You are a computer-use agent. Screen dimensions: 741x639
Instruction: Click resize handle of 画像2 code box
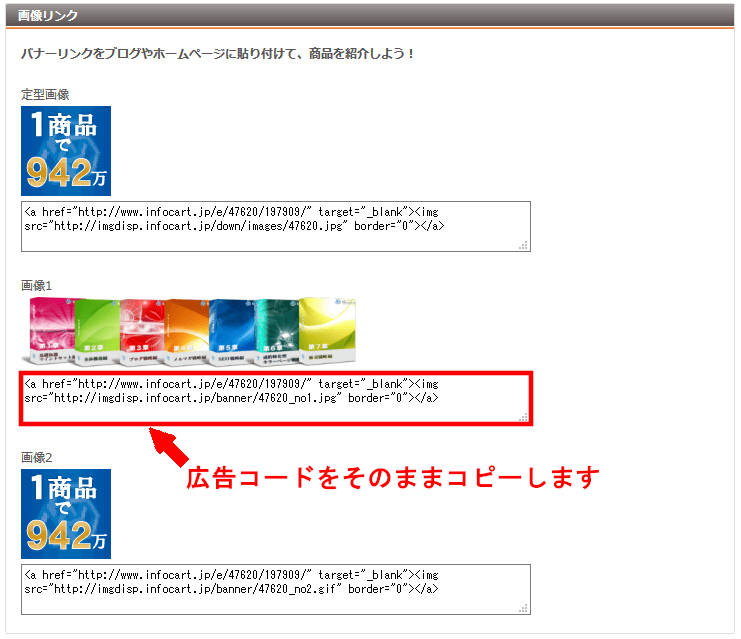pos(524,608)
